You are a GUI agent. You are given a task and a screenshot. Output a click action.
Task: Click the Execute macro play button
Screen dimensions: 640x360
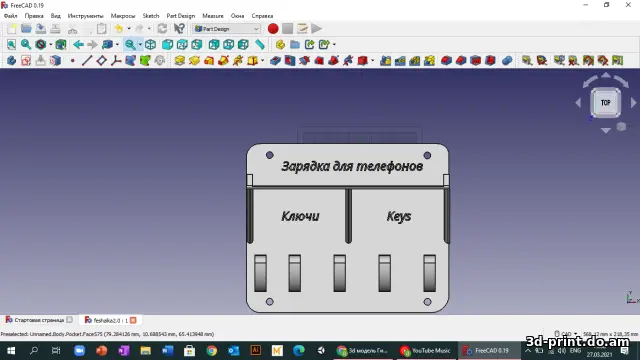(317, 29)
